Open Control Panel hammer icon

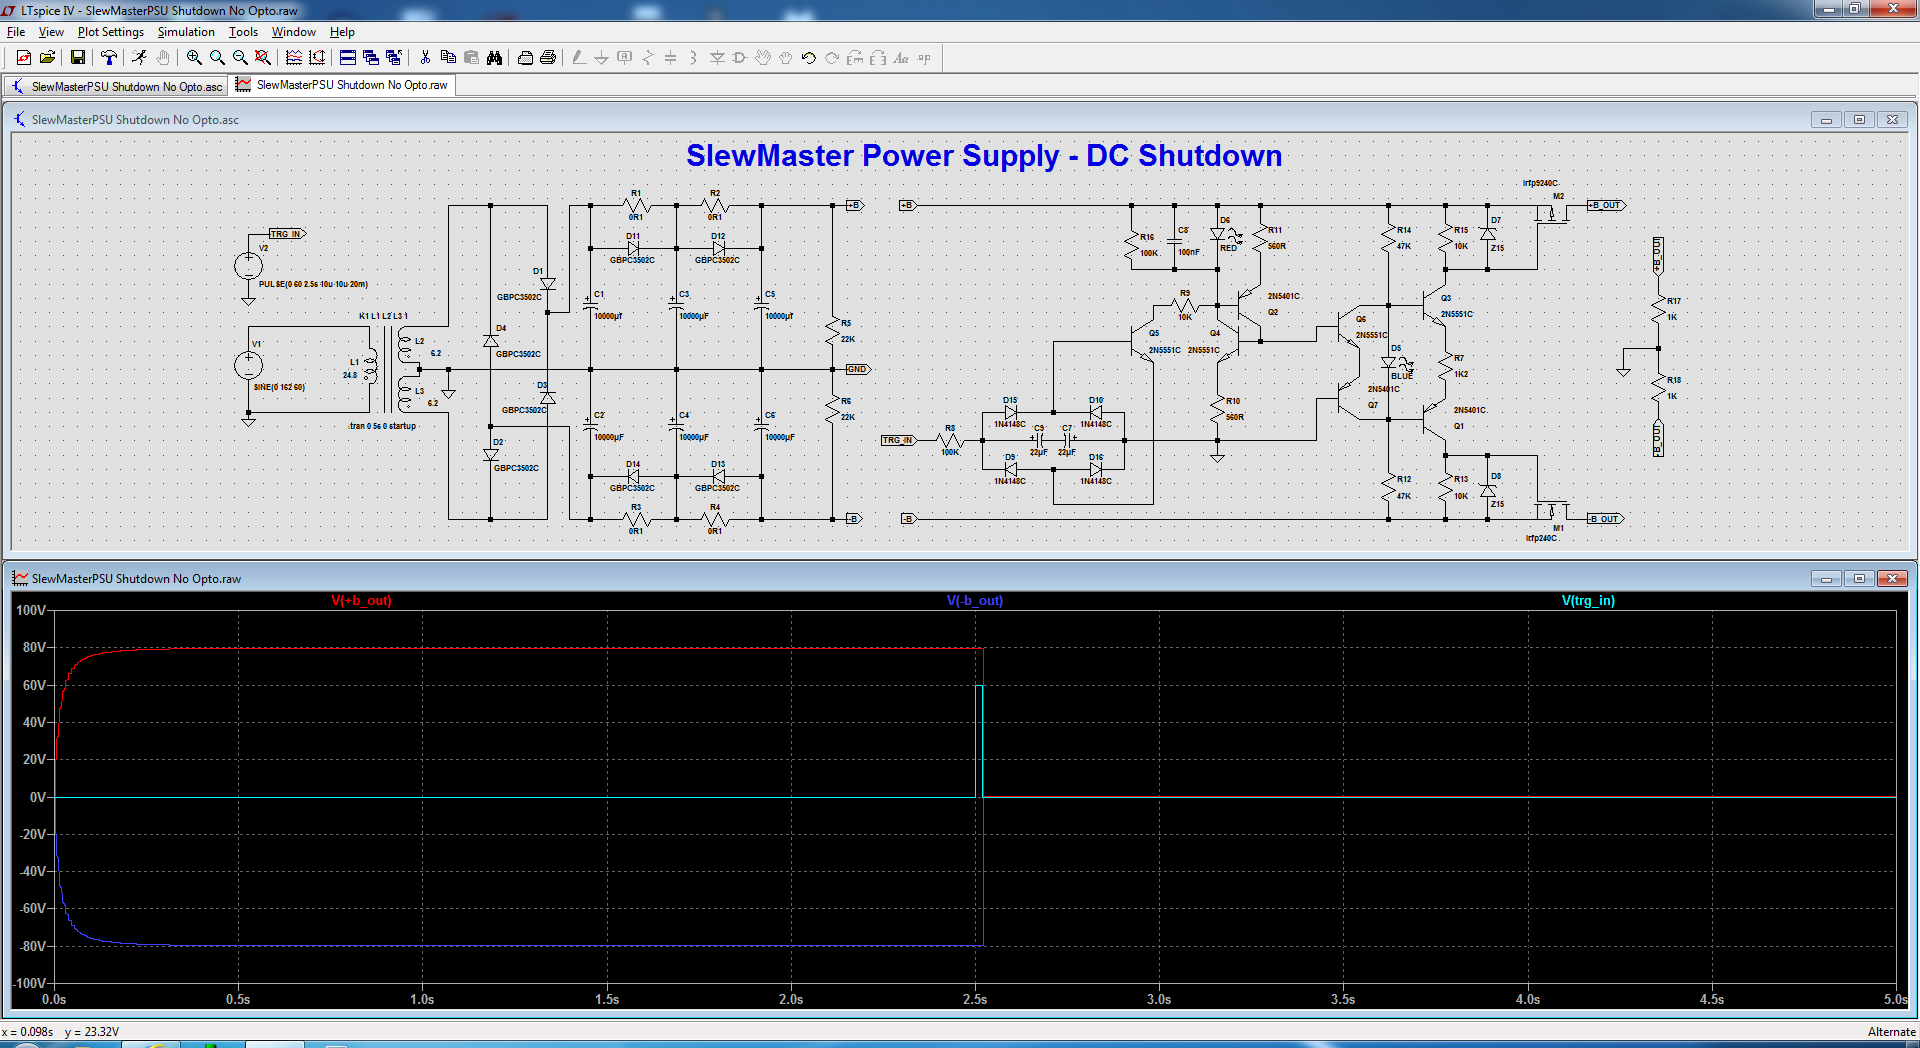coord(109,58)
